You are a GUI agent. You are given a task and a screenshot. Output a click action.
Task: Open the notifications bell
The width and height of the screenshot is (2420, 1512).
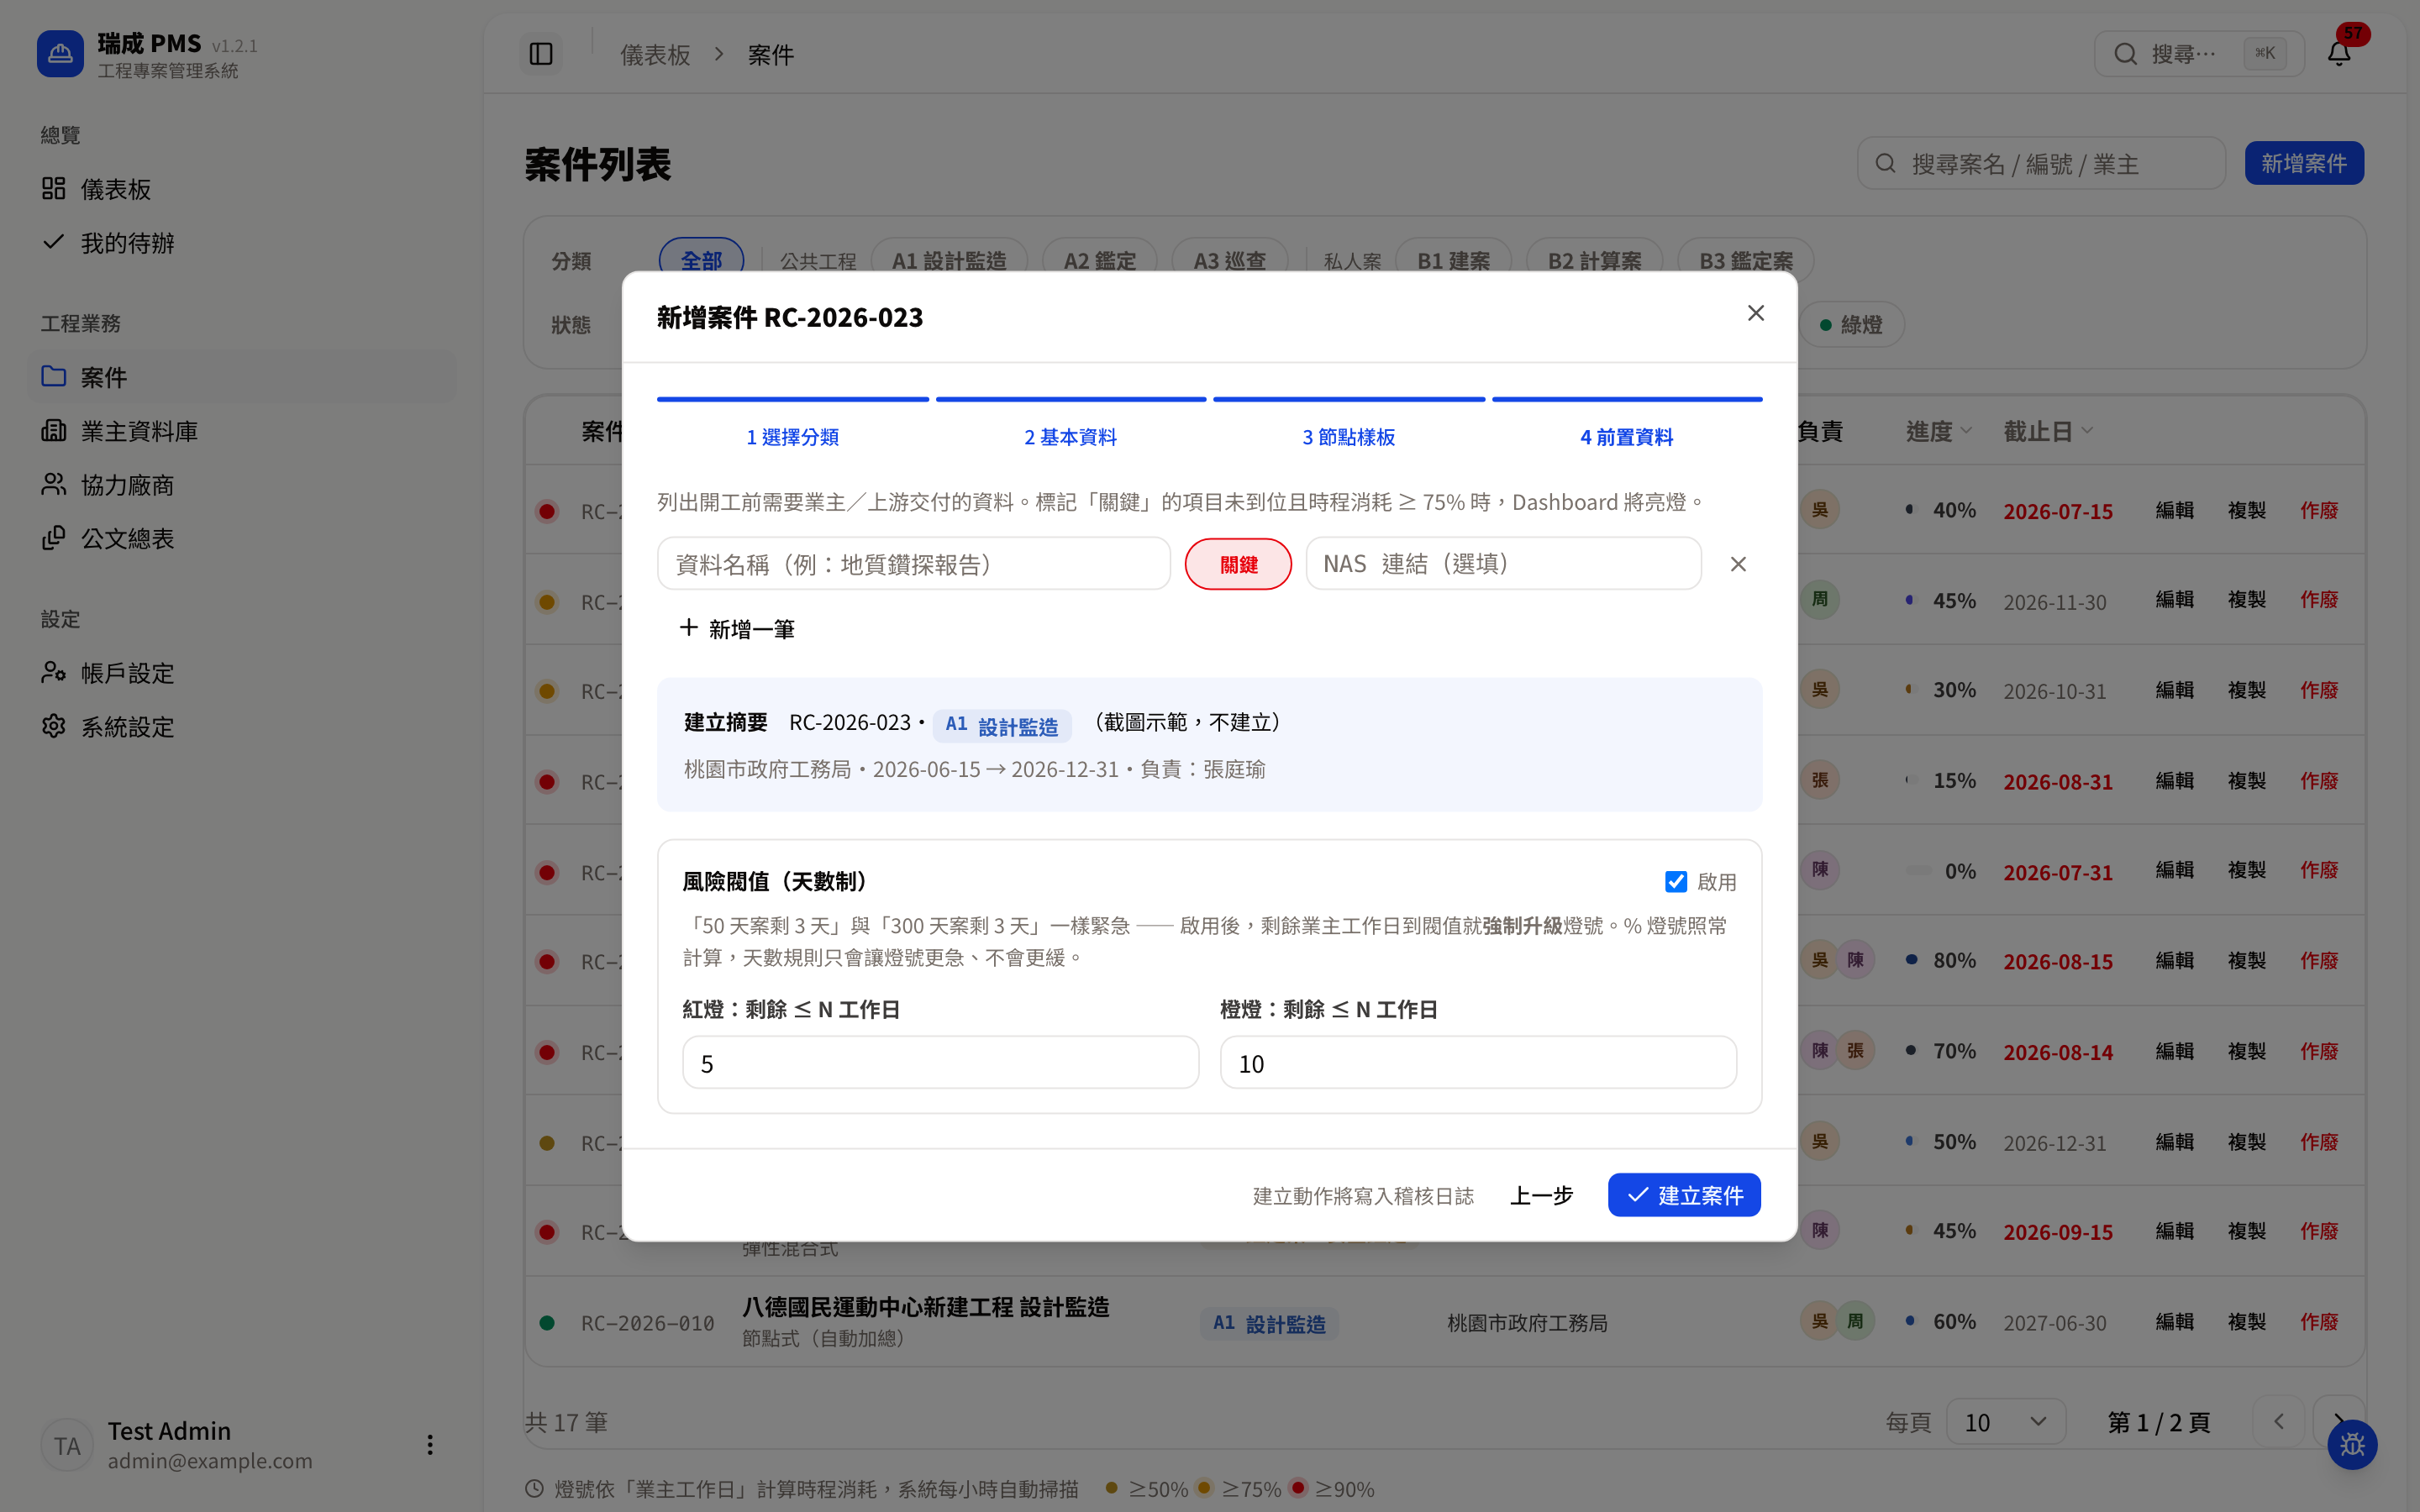2339,54
